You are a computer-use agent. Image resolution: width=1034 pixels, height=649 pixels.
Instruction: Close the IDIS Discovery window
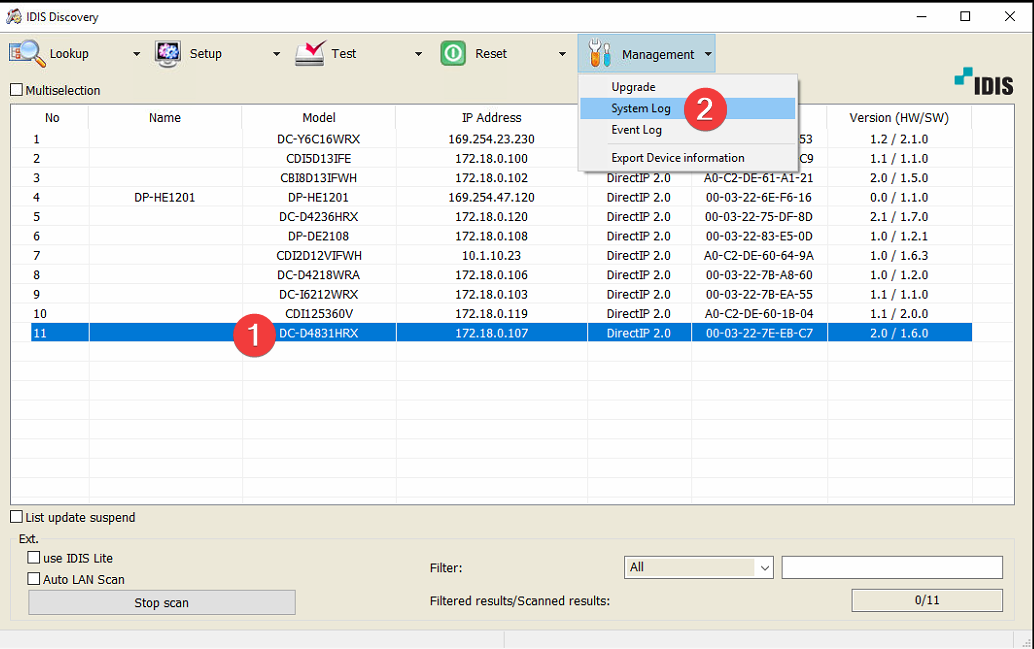pyautogui.click(x=1010, y=16)
